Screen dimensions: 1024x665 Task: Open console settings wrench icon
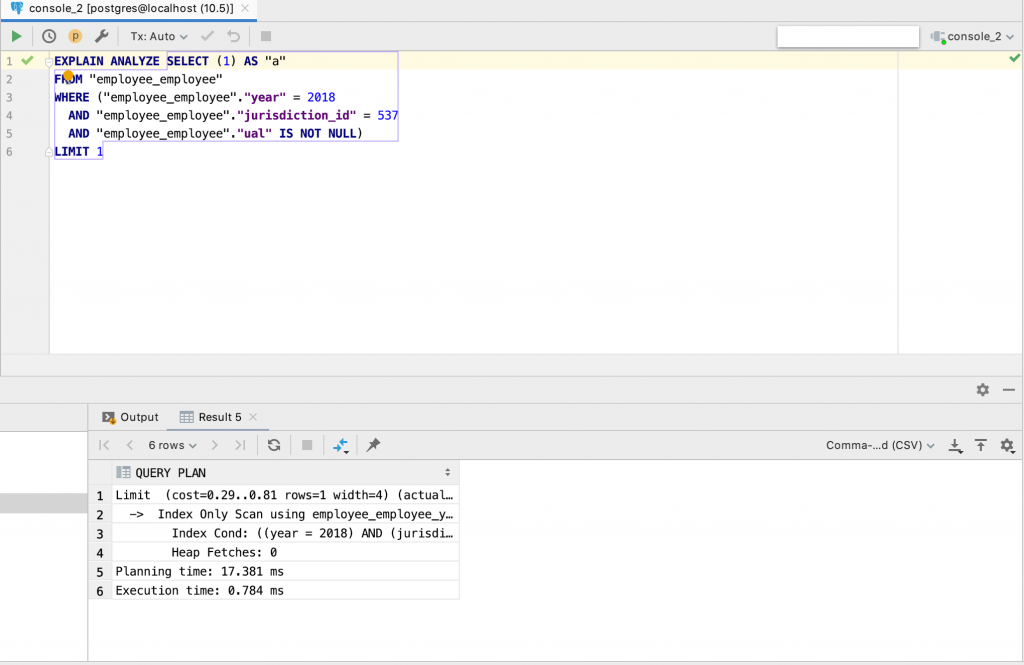point(101,37)
